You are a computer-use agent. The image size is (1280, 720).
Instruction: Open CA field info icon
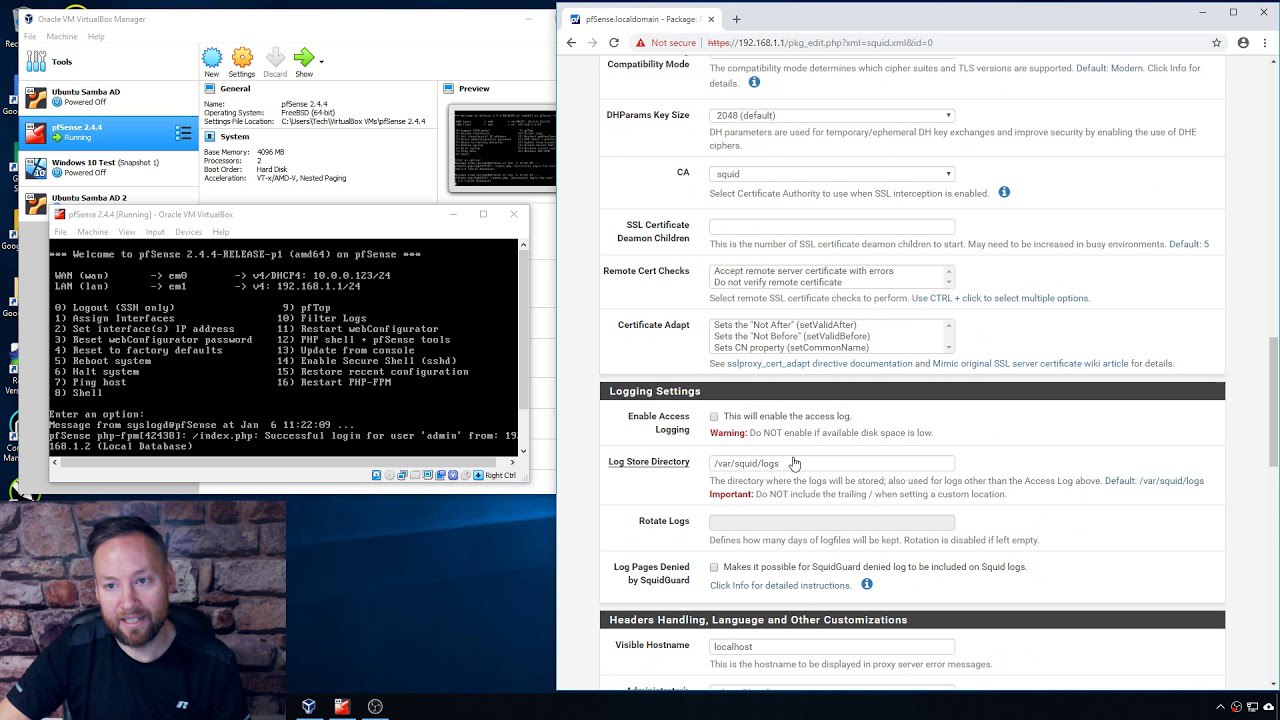point(1004,192)
